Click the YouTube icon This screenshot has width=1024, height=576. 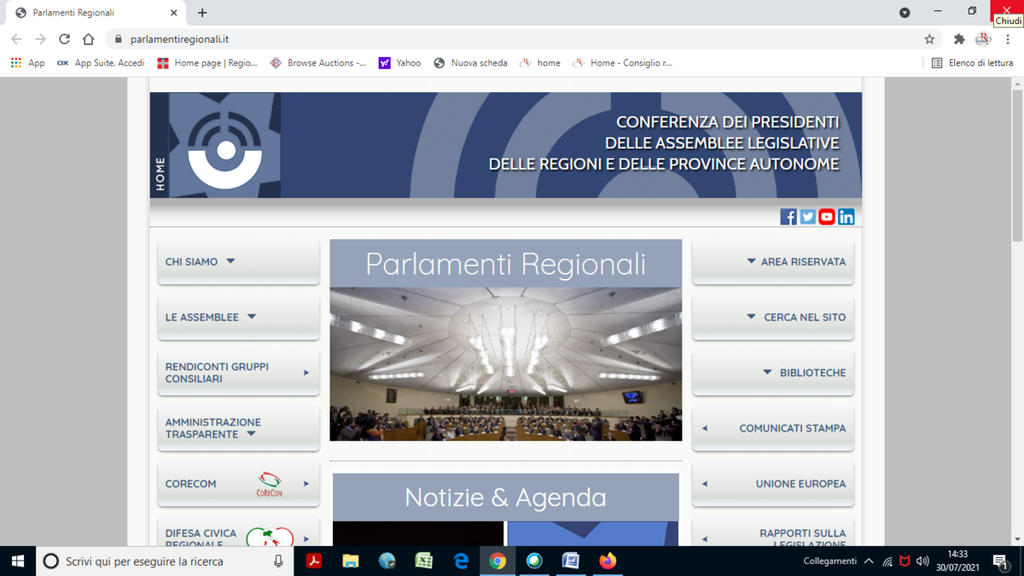827,217
